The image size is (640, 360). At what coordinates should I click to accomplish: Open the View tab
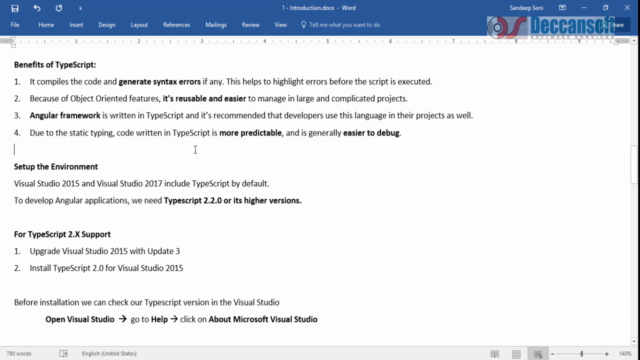coord(280,25)
